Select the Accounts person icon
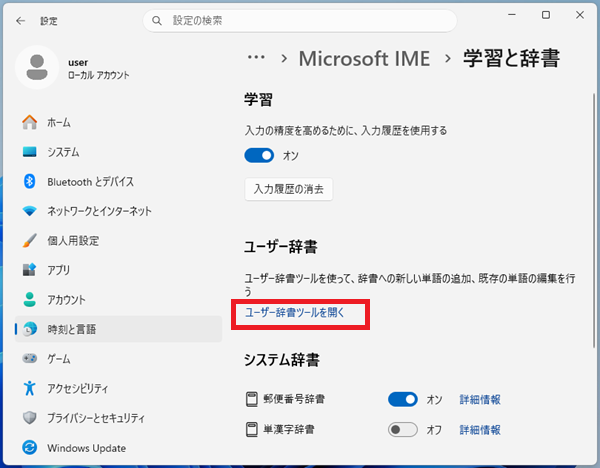 (x=29, y=300)
